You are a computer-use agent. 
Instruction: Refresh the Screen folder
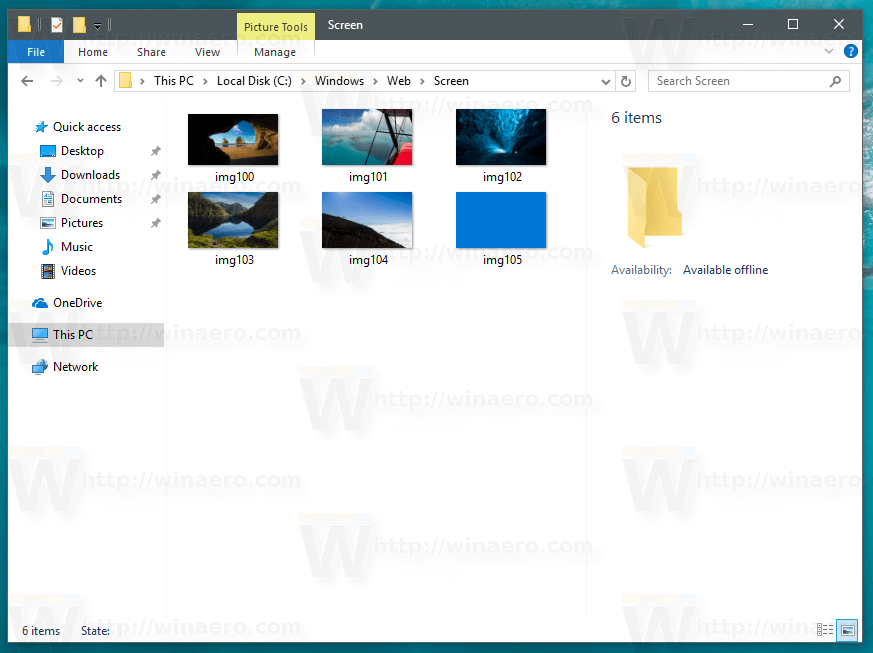pos(626,82)
